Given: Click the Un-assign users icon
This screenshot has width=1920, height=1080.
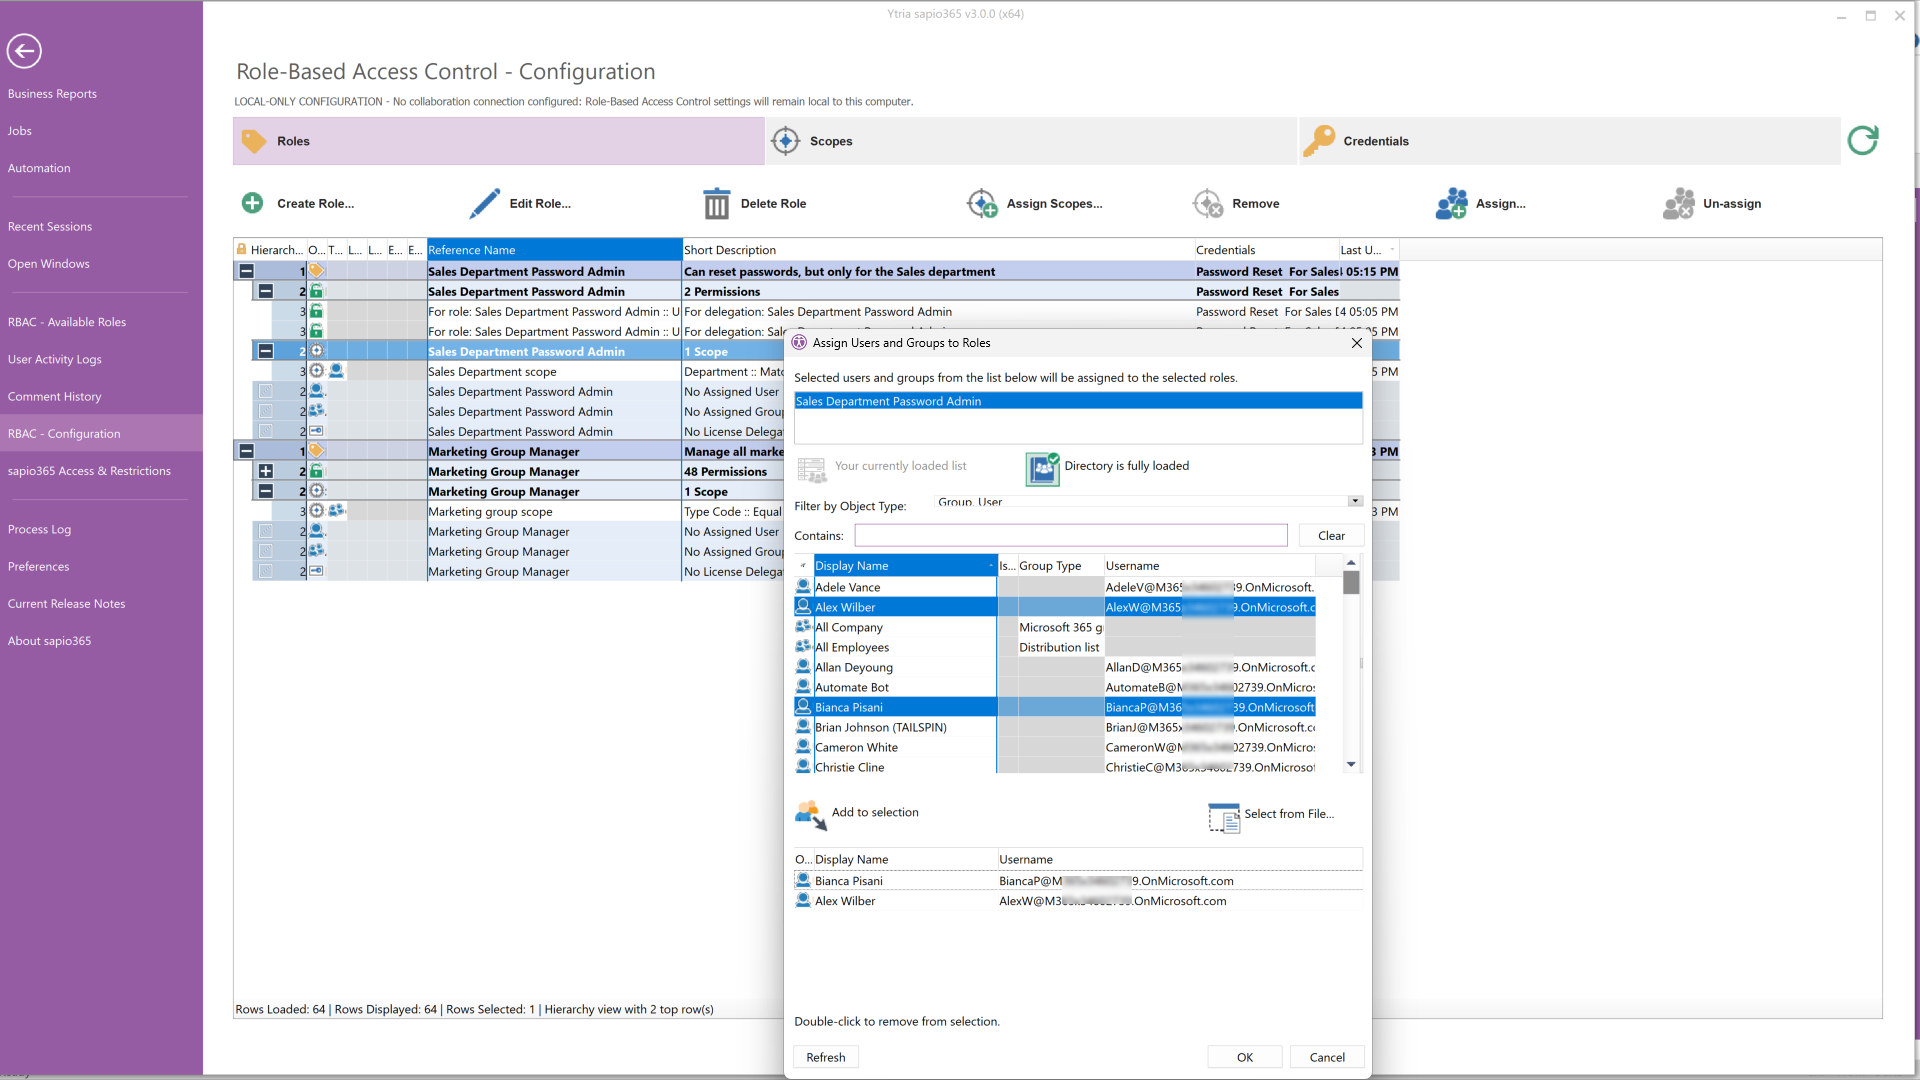Looking at the screenshot, I should 1678,203.
